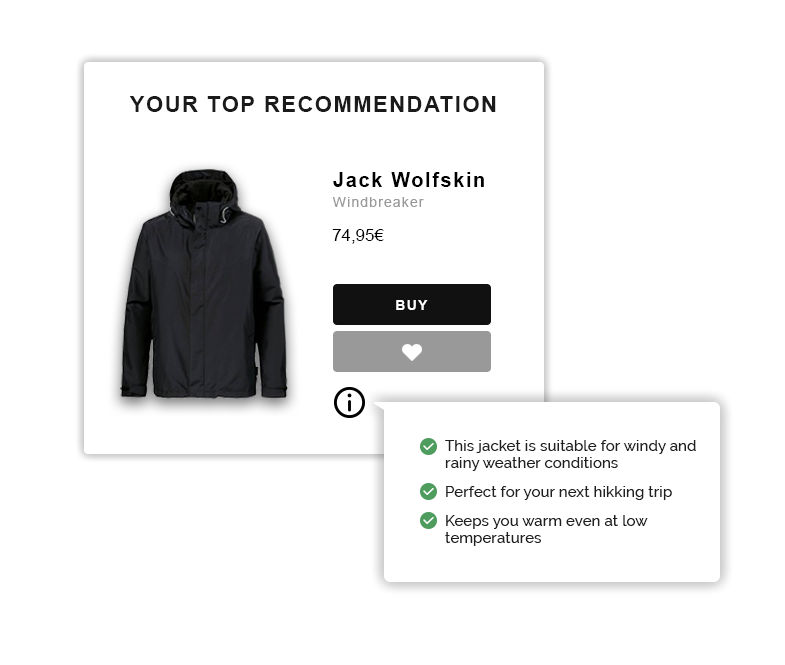Click the black BUY button
Image resolution: width=785 pixels, height=665 pixels.
[x=411, y=305]
